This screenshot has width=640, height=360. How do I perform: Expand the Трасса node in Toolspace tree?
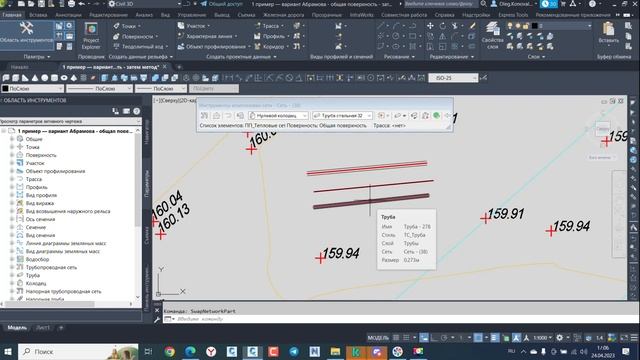pos(12,179)
